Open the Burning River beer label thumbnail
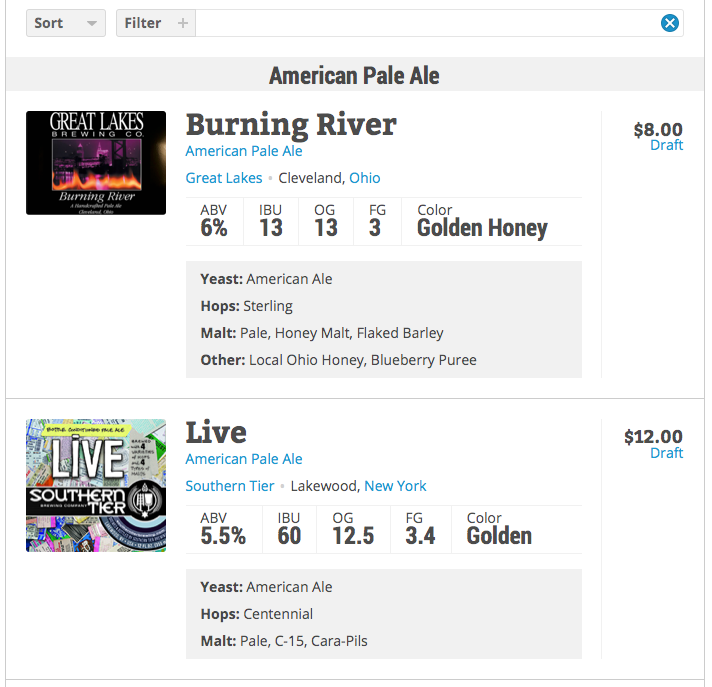The image size is (712, 687). [96, 163]
